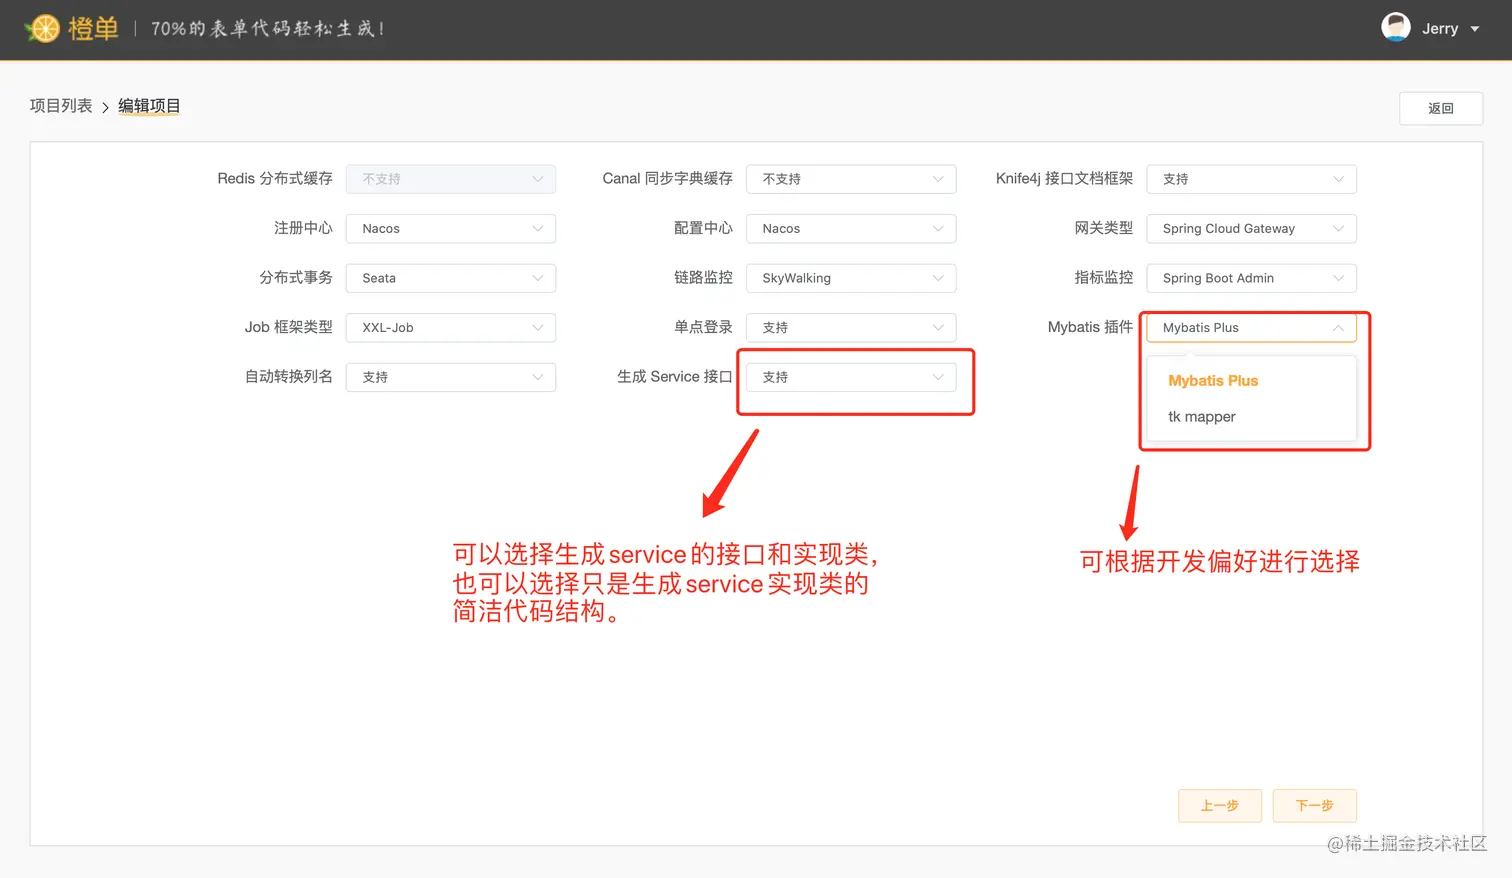Click the up chevron in Mybatis Plus select
Image resolution: width=1512 pixels, height=878 pixels.
(1338, 327)
